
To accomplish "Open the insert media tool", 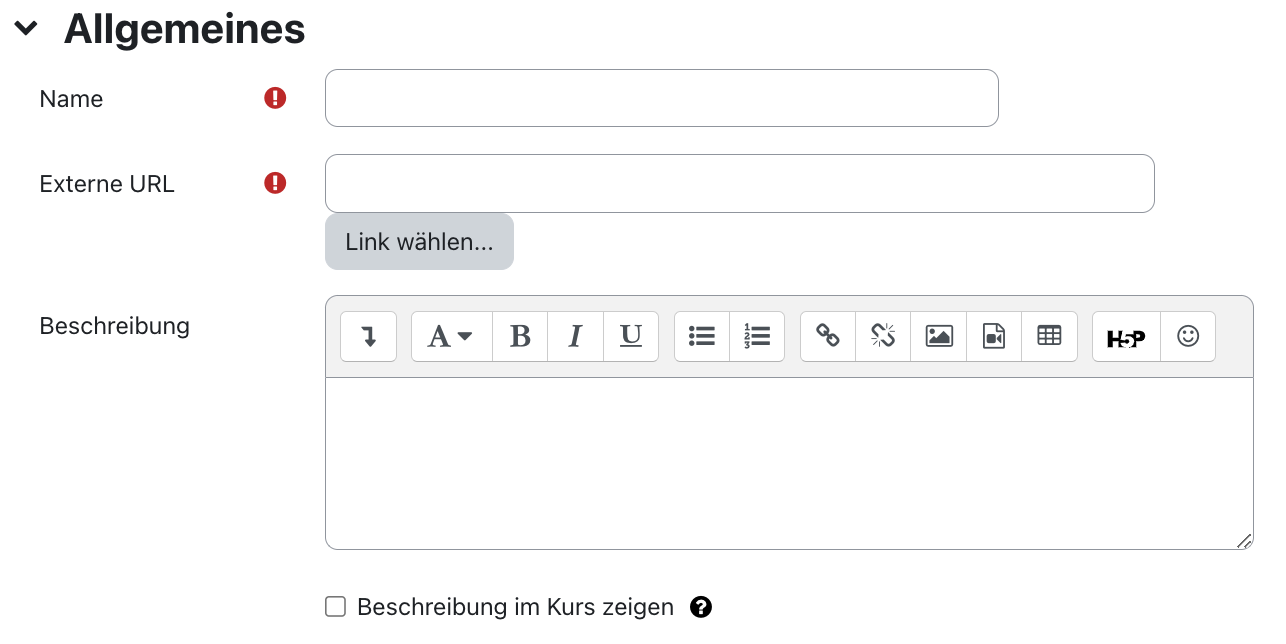I will pyautogui.click(x=993, y=336).
